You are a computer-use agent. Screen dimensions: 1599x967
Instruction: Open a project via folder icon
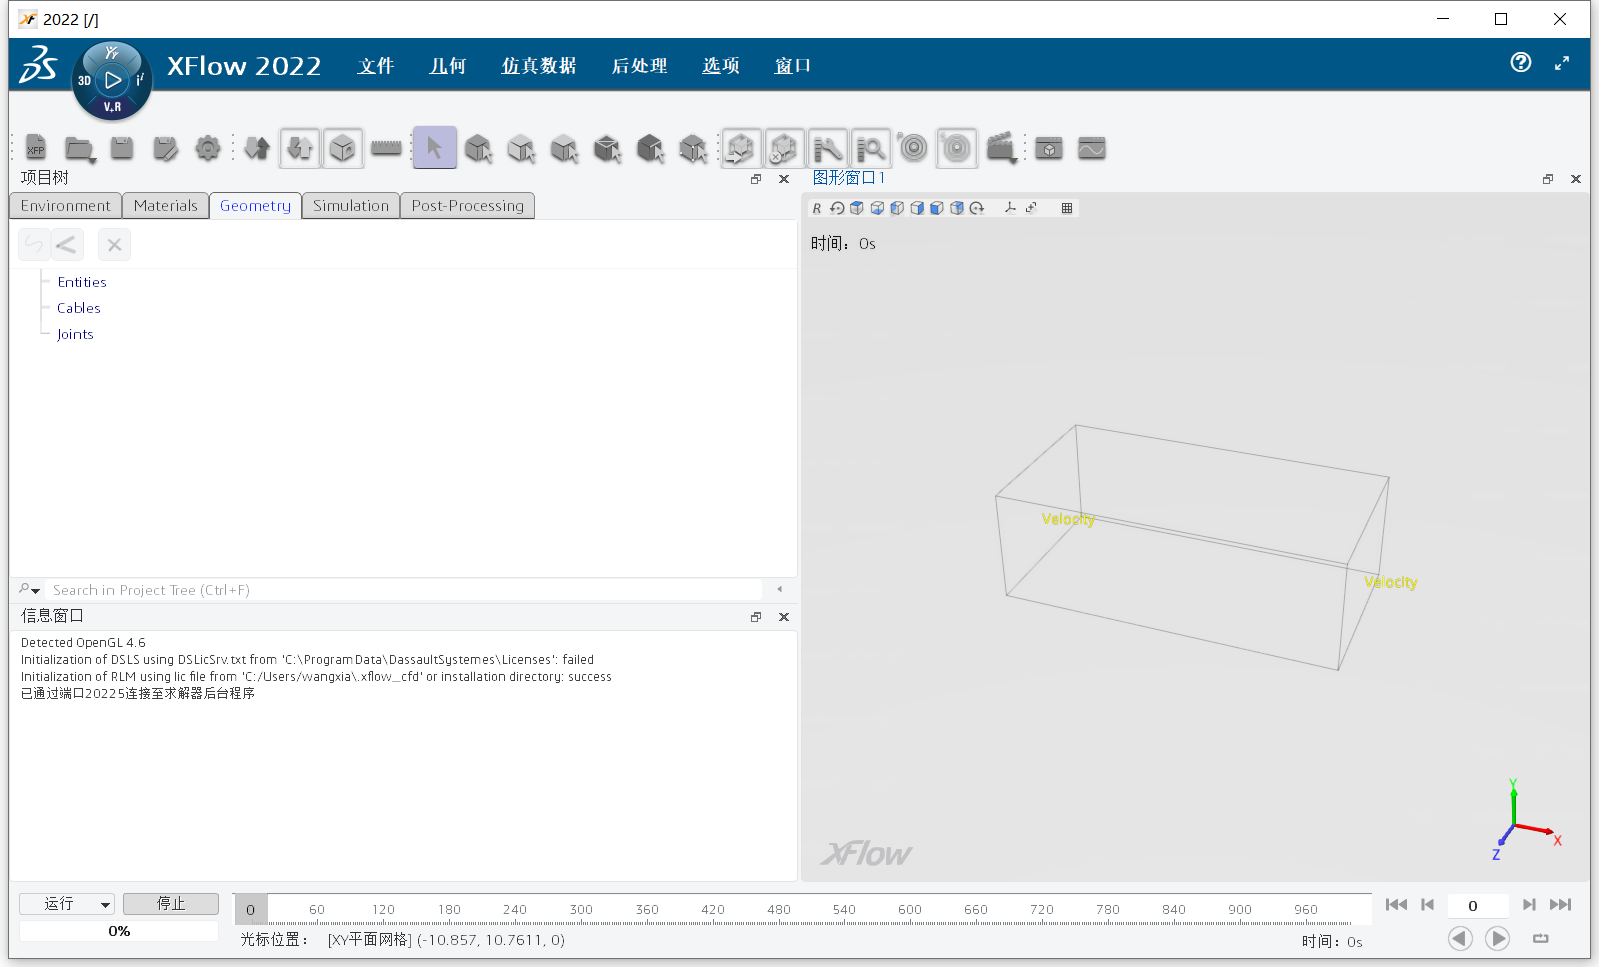[x=79, y=149]
